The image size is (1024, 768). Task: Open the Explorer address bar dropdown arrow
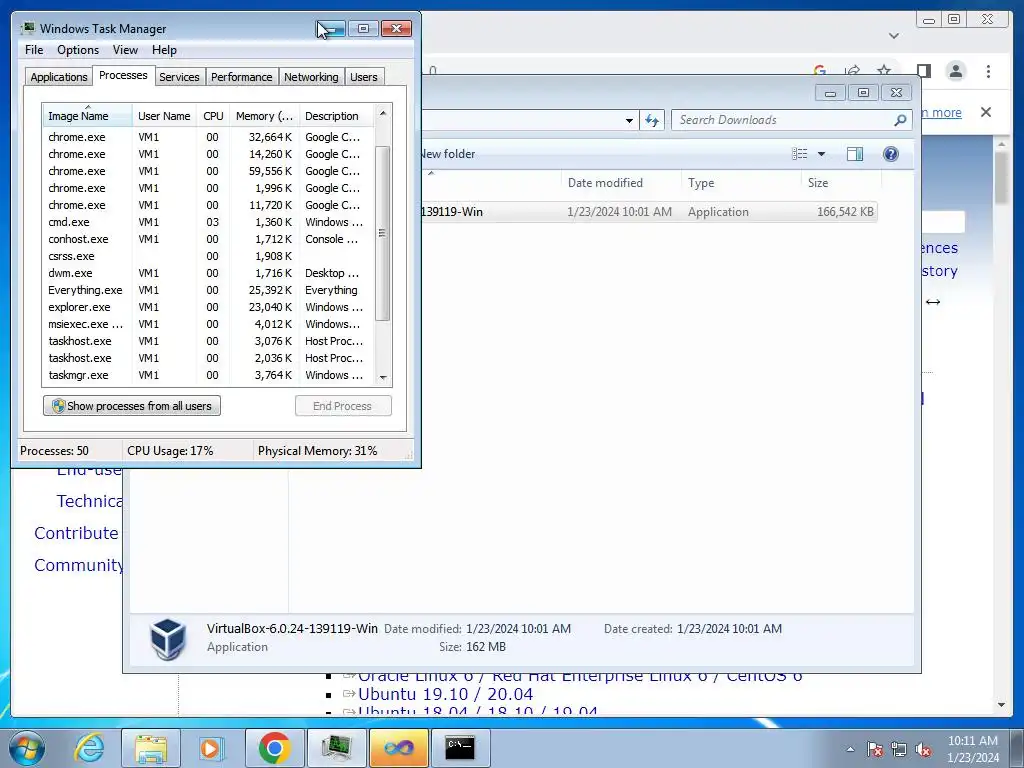(x=629, y=120)
